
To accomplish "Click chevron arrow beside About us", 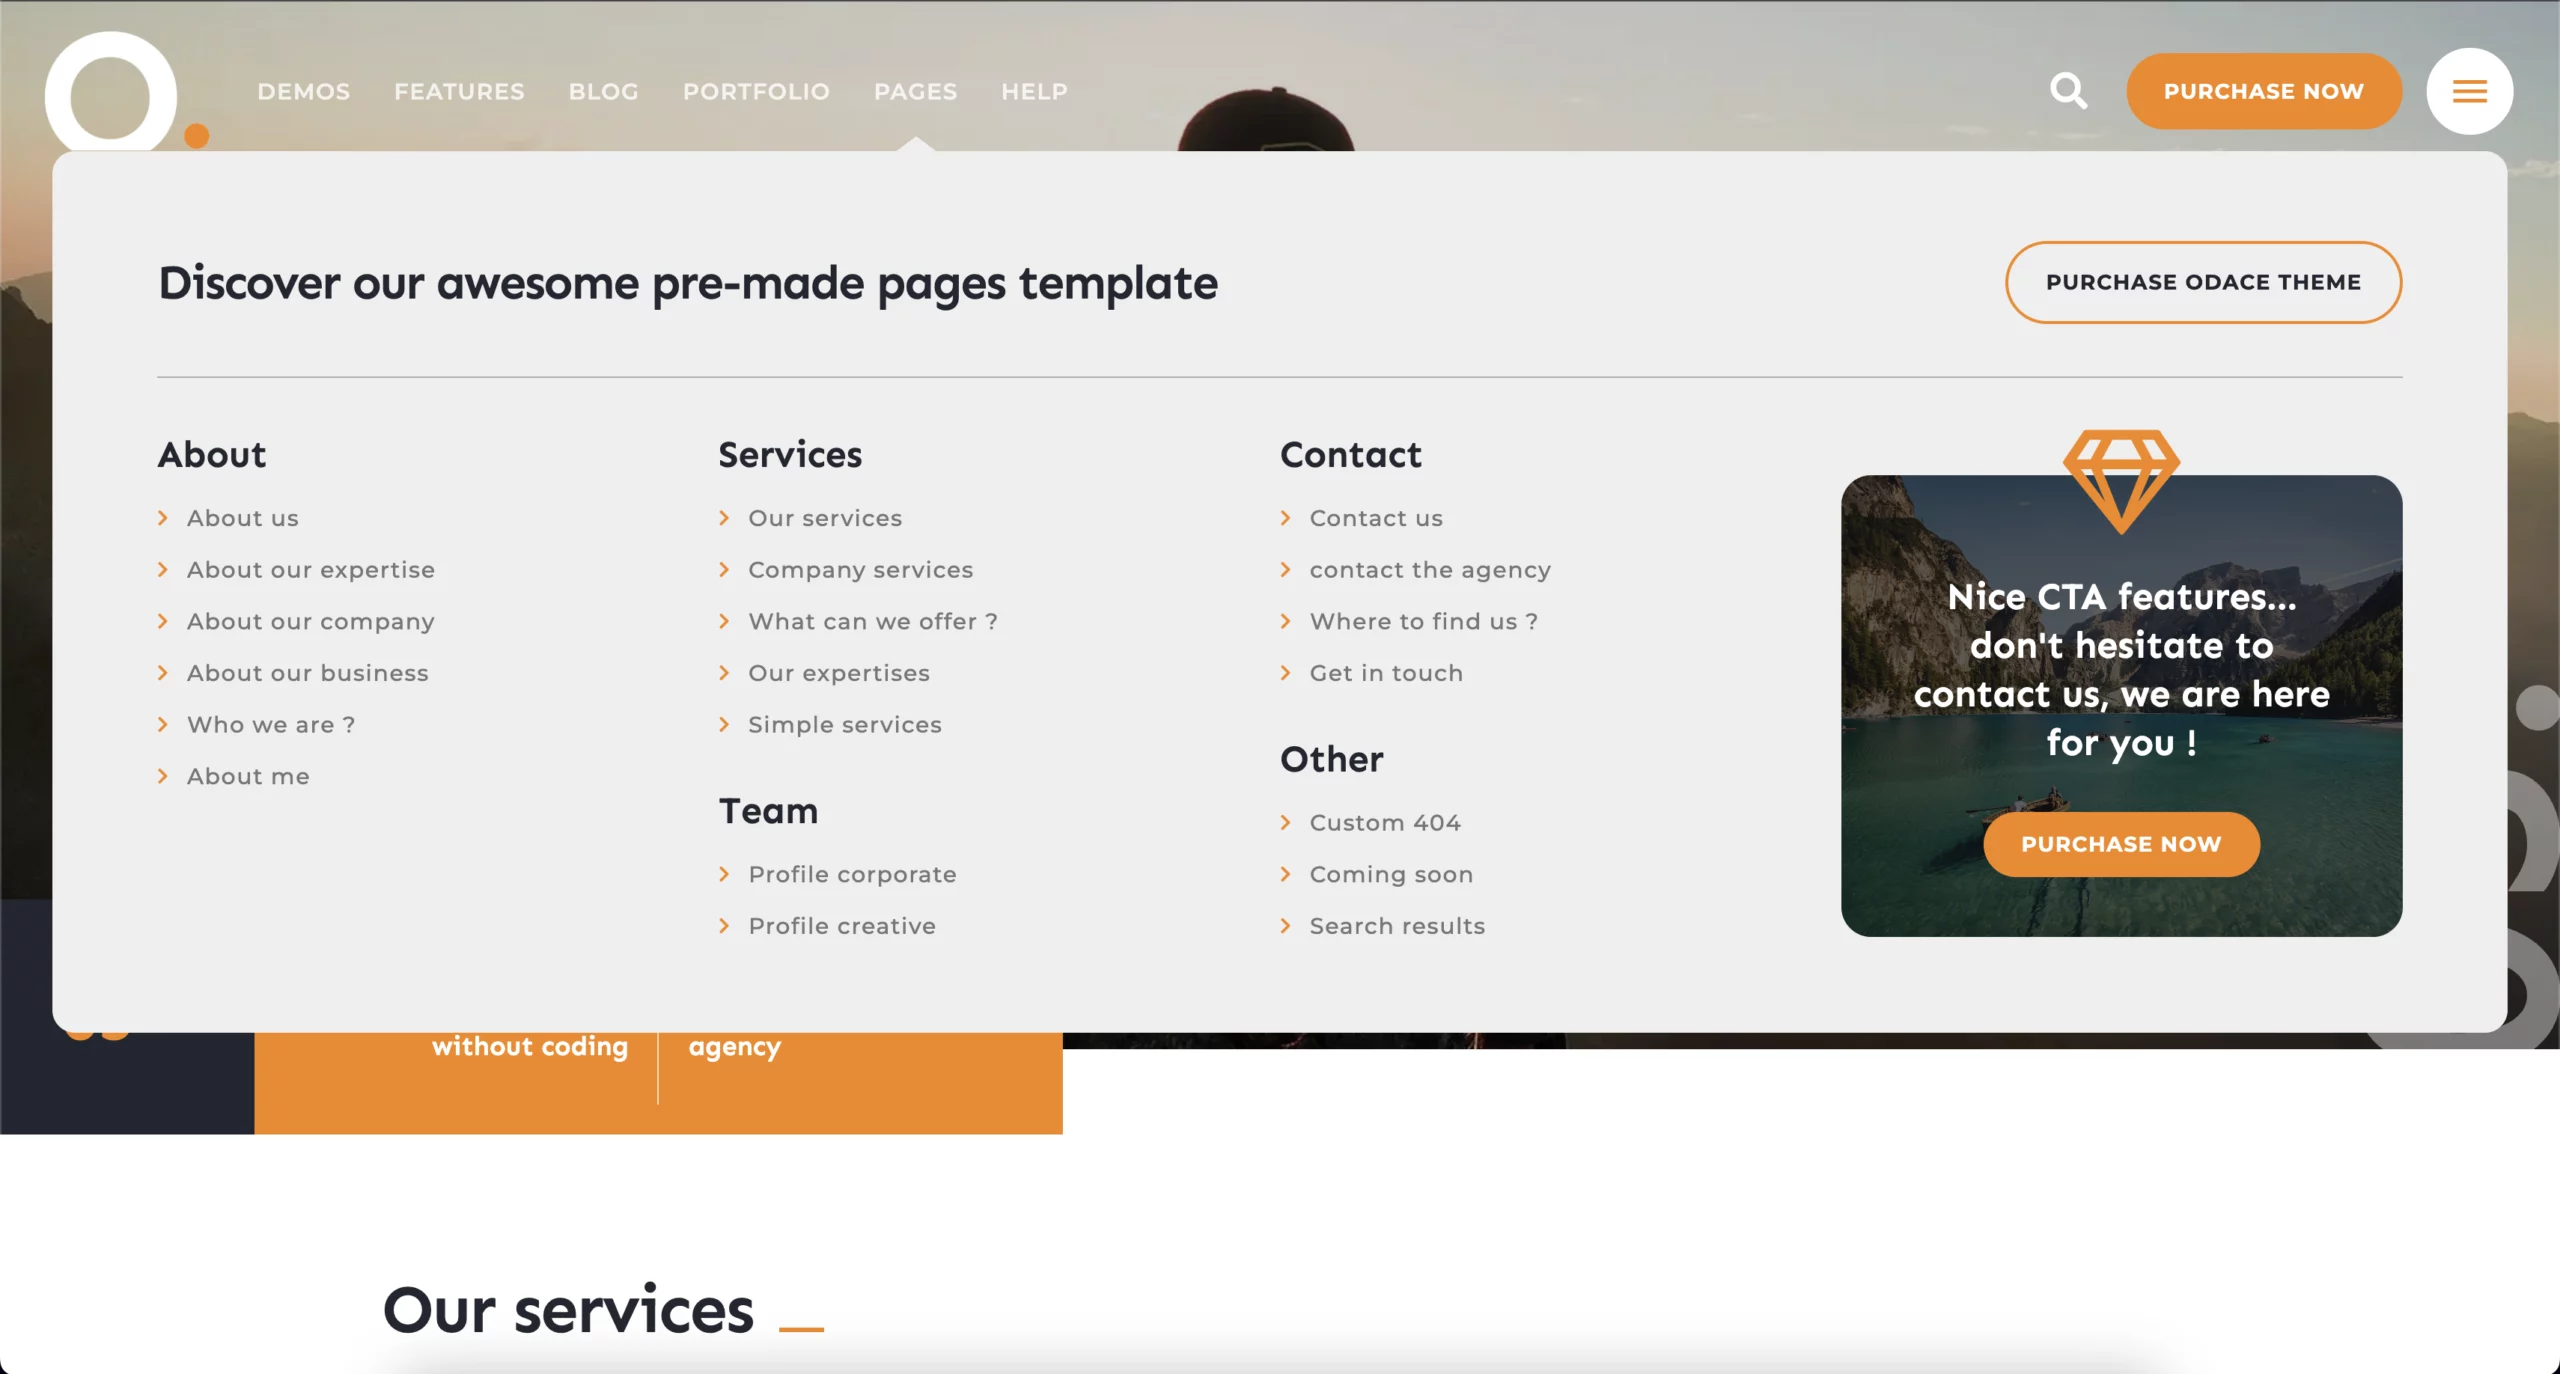I will pyautogui.click(x=163, y=518).
